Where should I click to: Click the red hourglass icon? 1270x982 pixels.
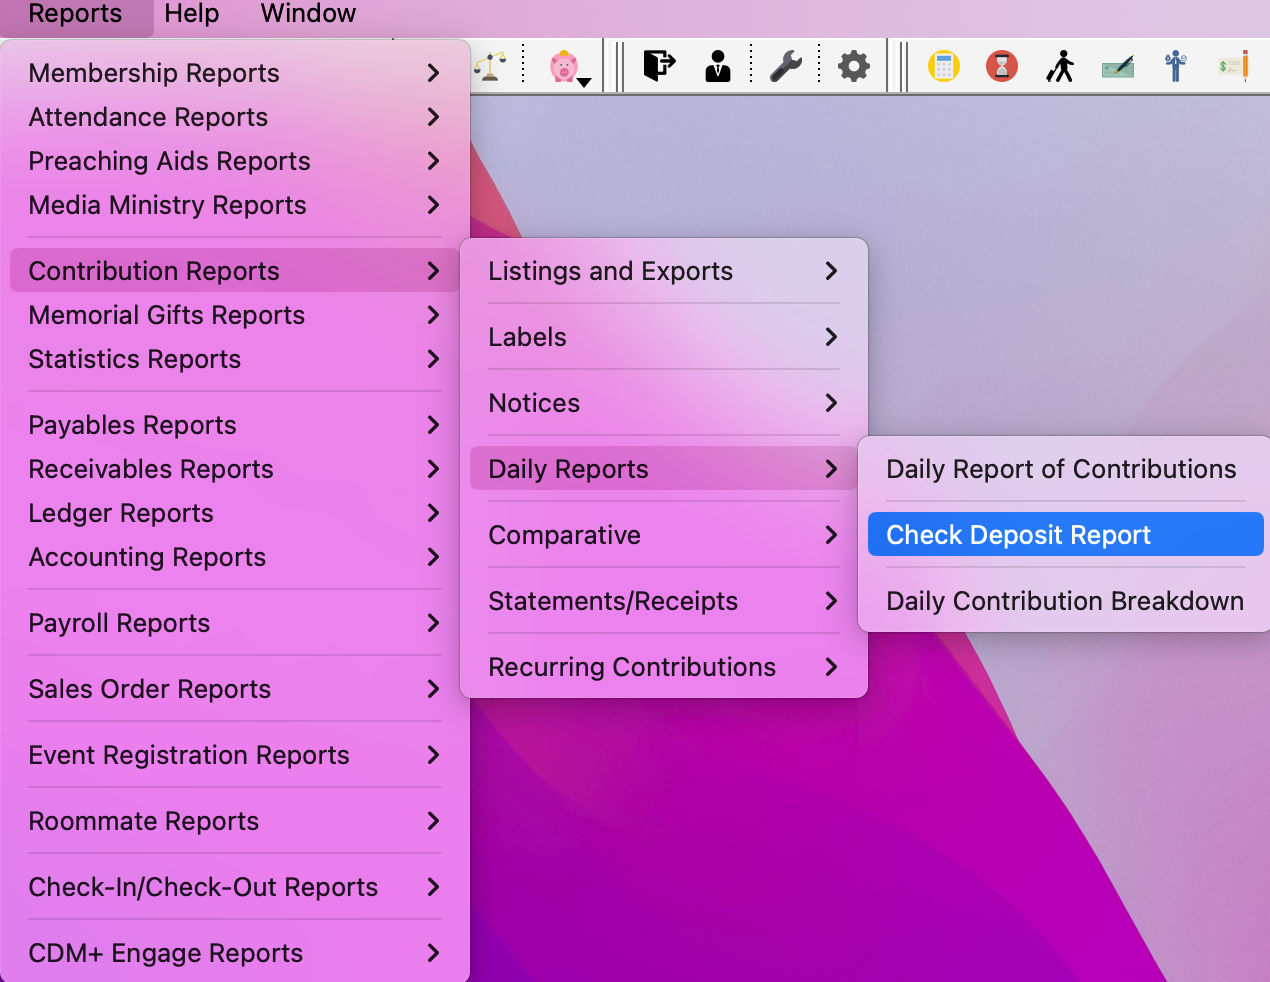(1001, 67)
